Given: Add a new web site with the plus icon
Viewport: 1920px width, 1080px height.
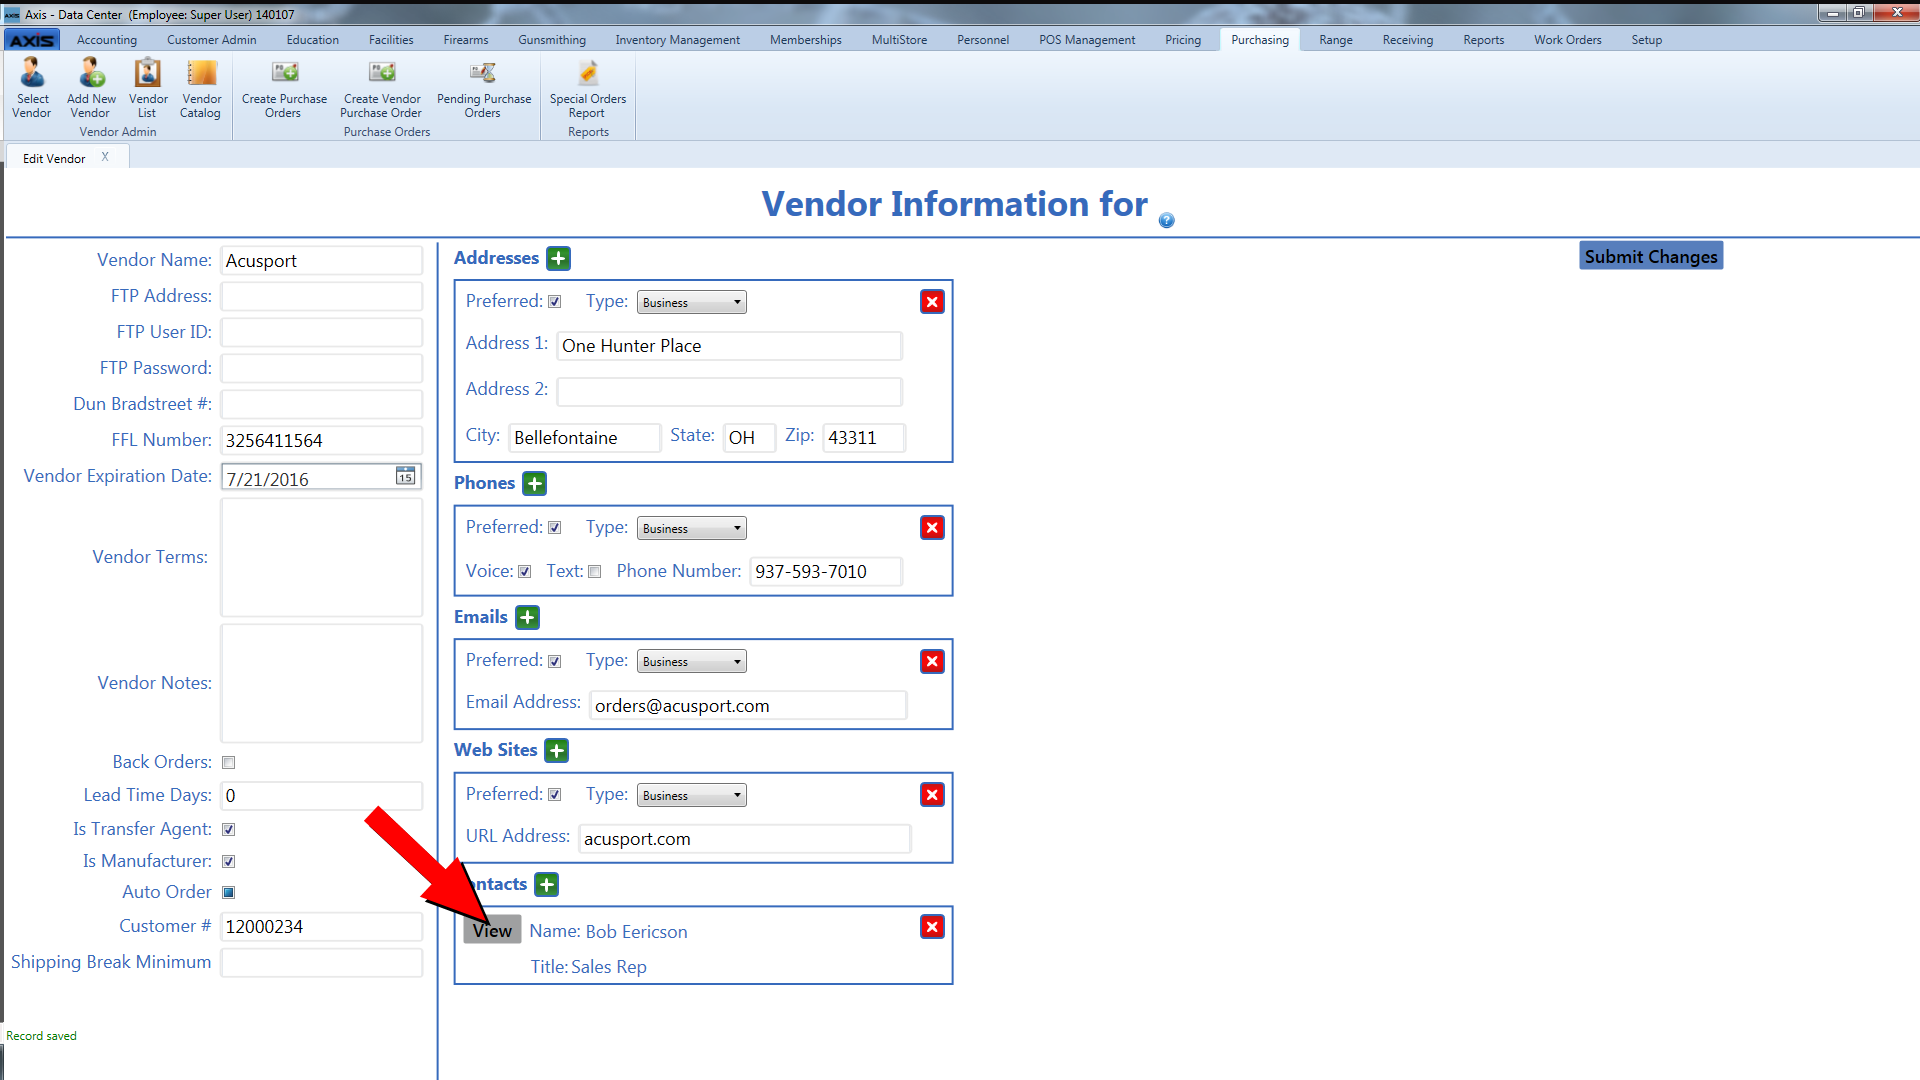Looking at the screenshot, I should [x=557, y=751].
